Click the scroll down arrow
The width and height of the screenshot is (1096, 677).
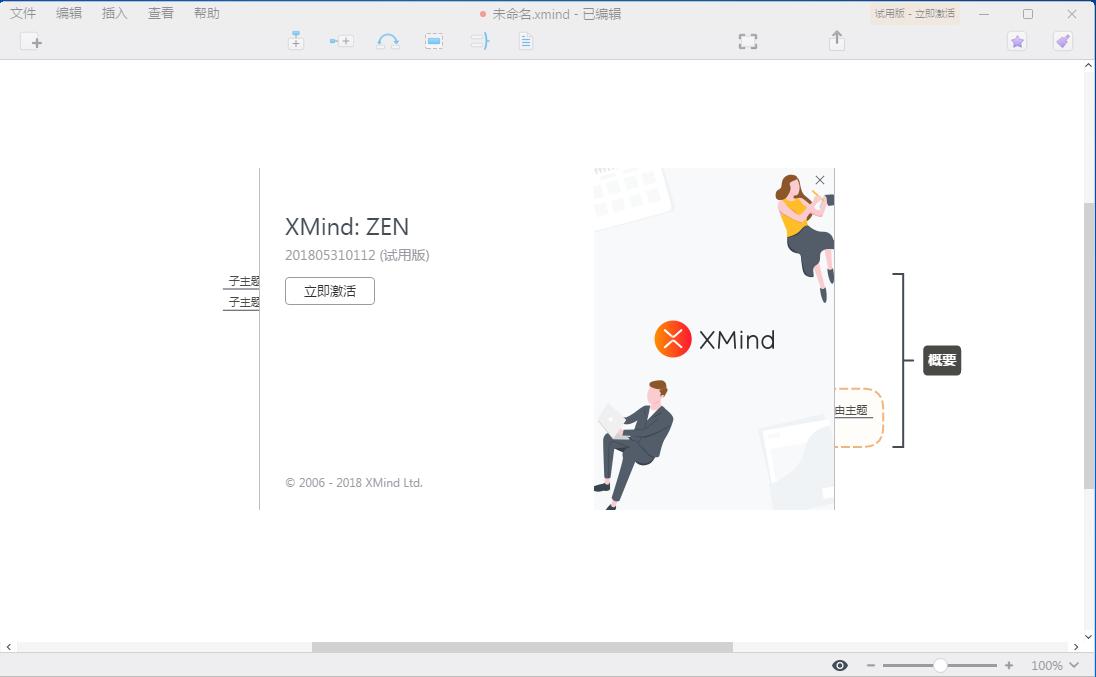(1088, 636)
